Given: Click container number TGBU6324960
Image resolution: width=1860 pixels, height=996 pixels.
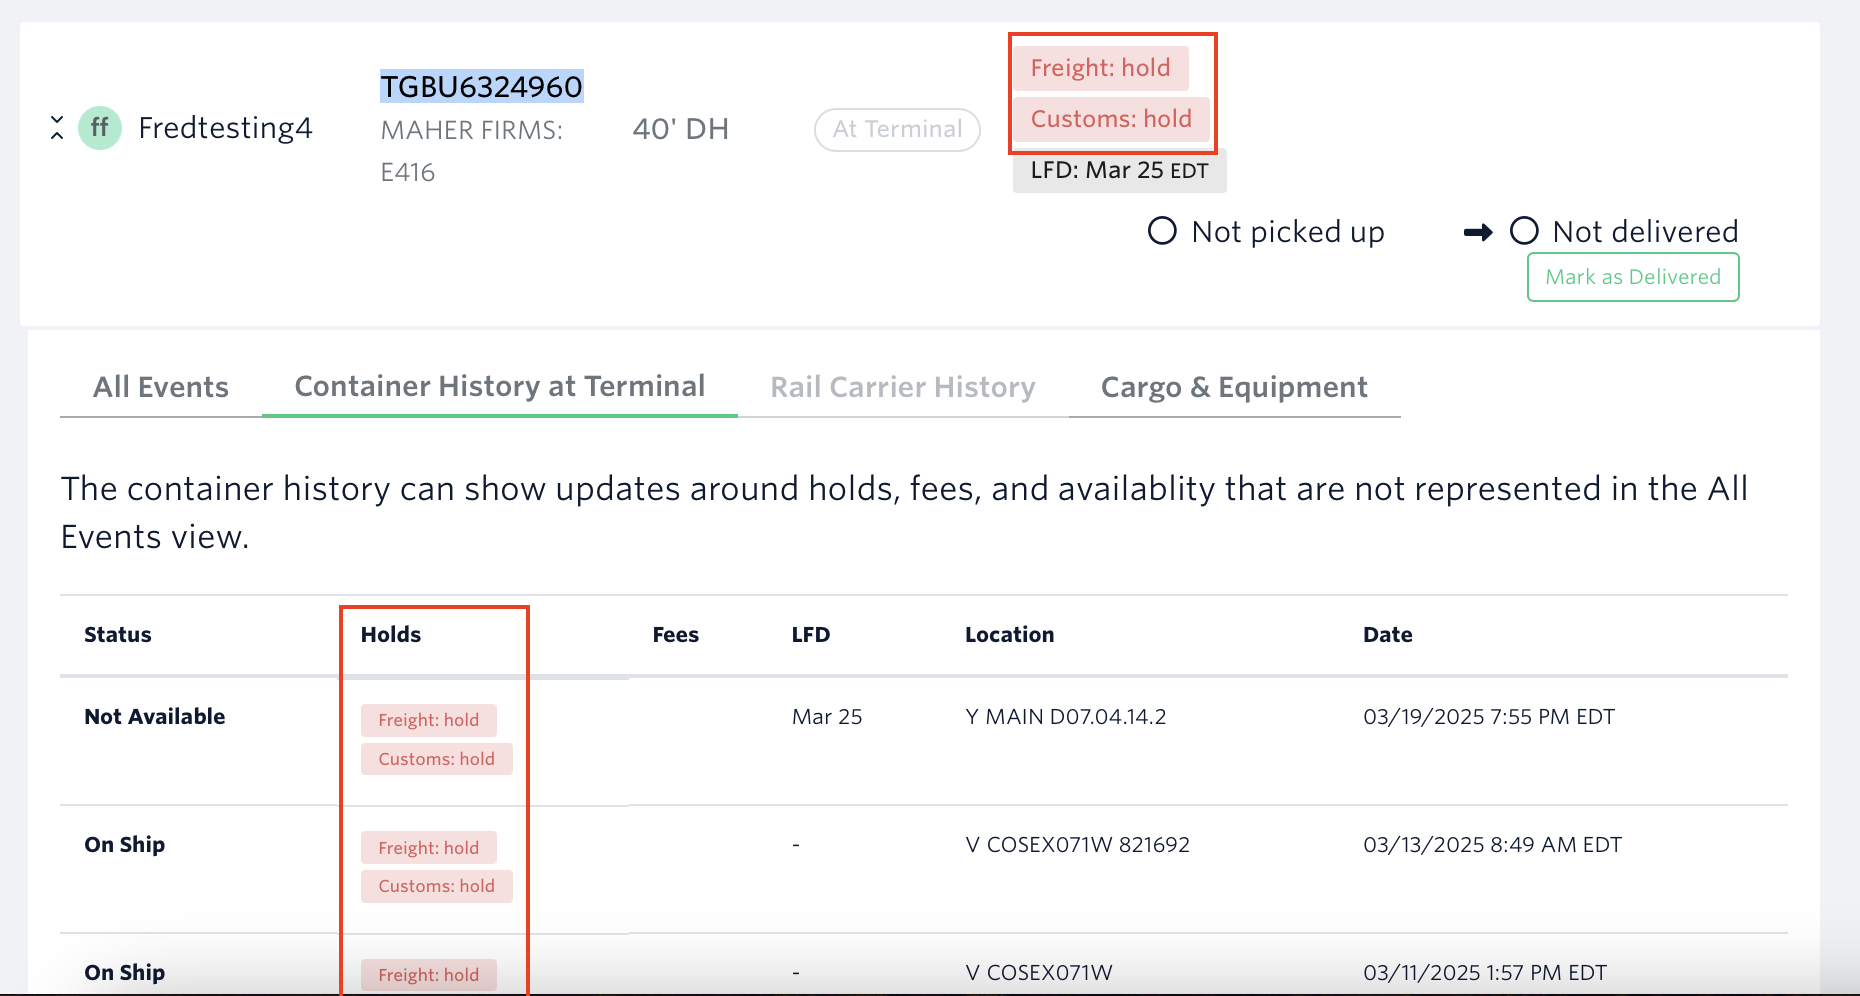Looking at the screenshot, I should coord(481,87).
